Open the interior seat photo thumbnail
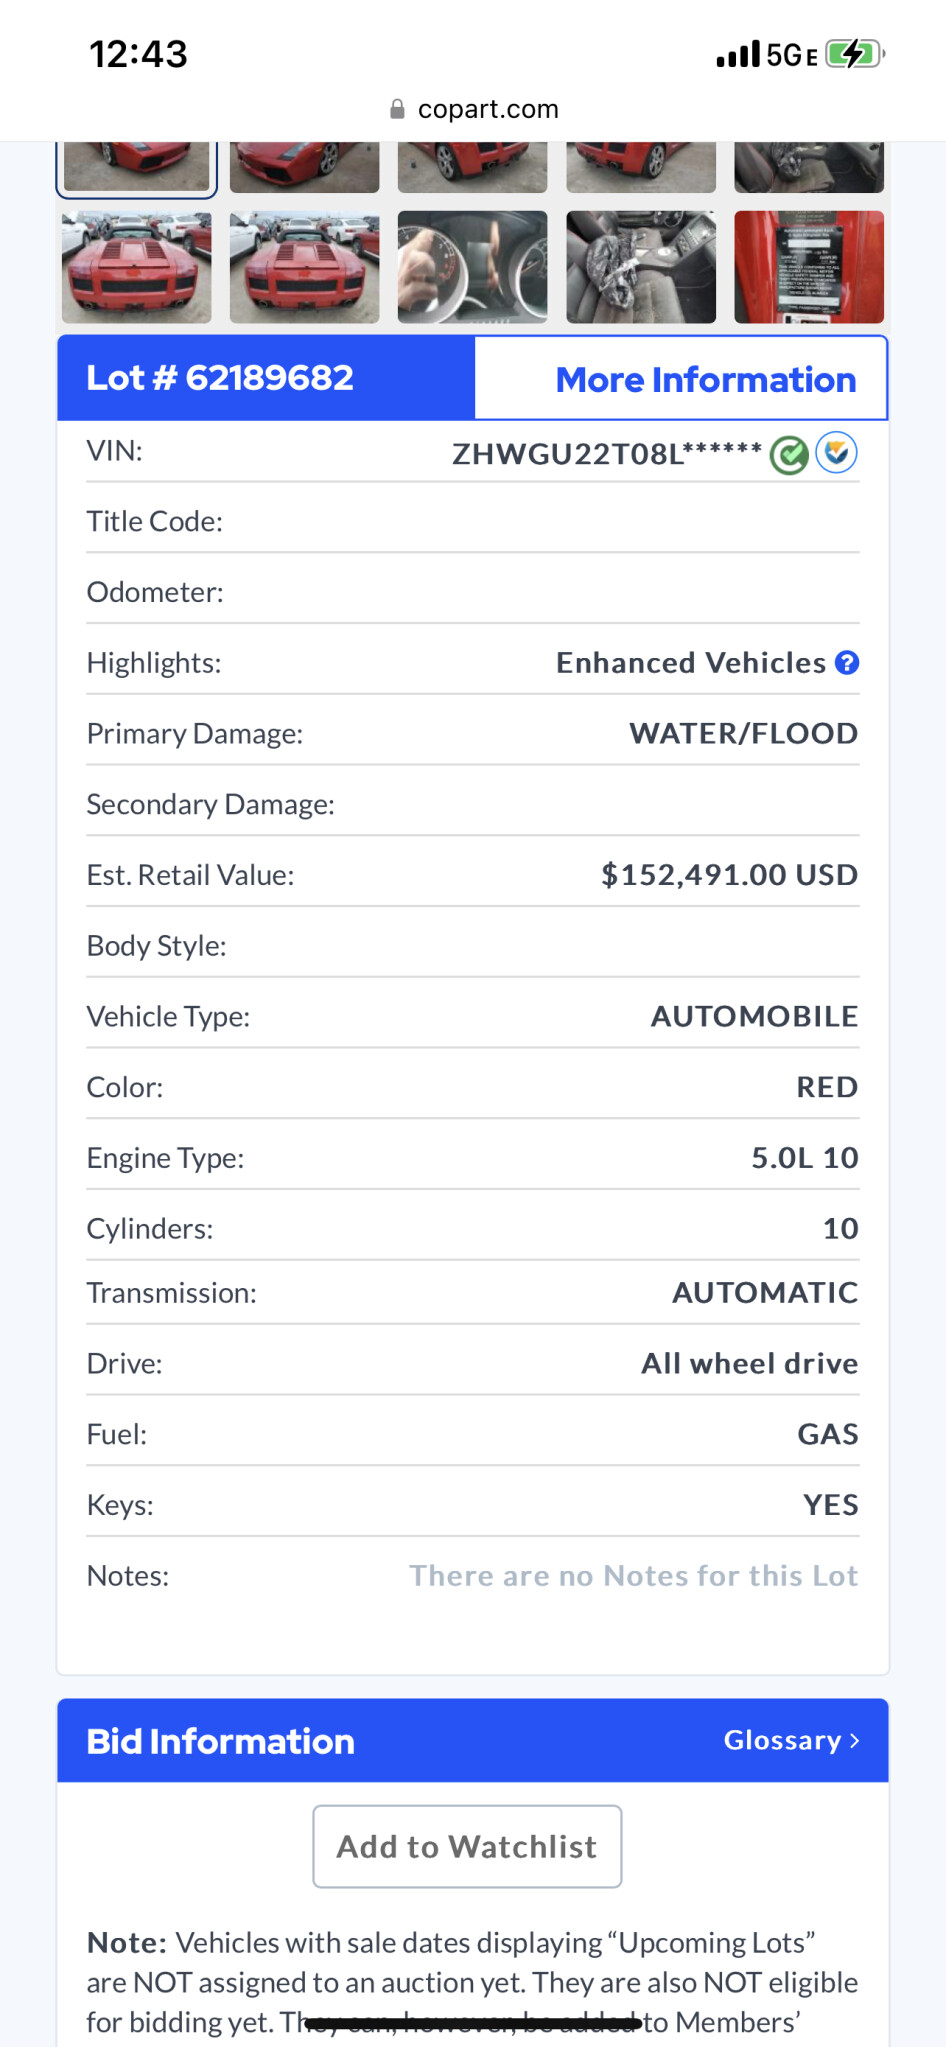 tap(641, 267)
